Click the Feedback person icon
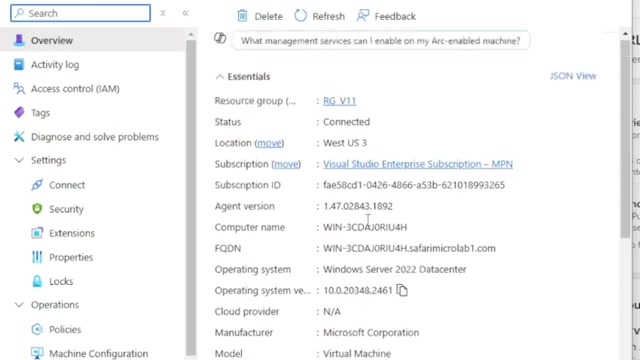 pyautogui.click(x=362, y=16)
